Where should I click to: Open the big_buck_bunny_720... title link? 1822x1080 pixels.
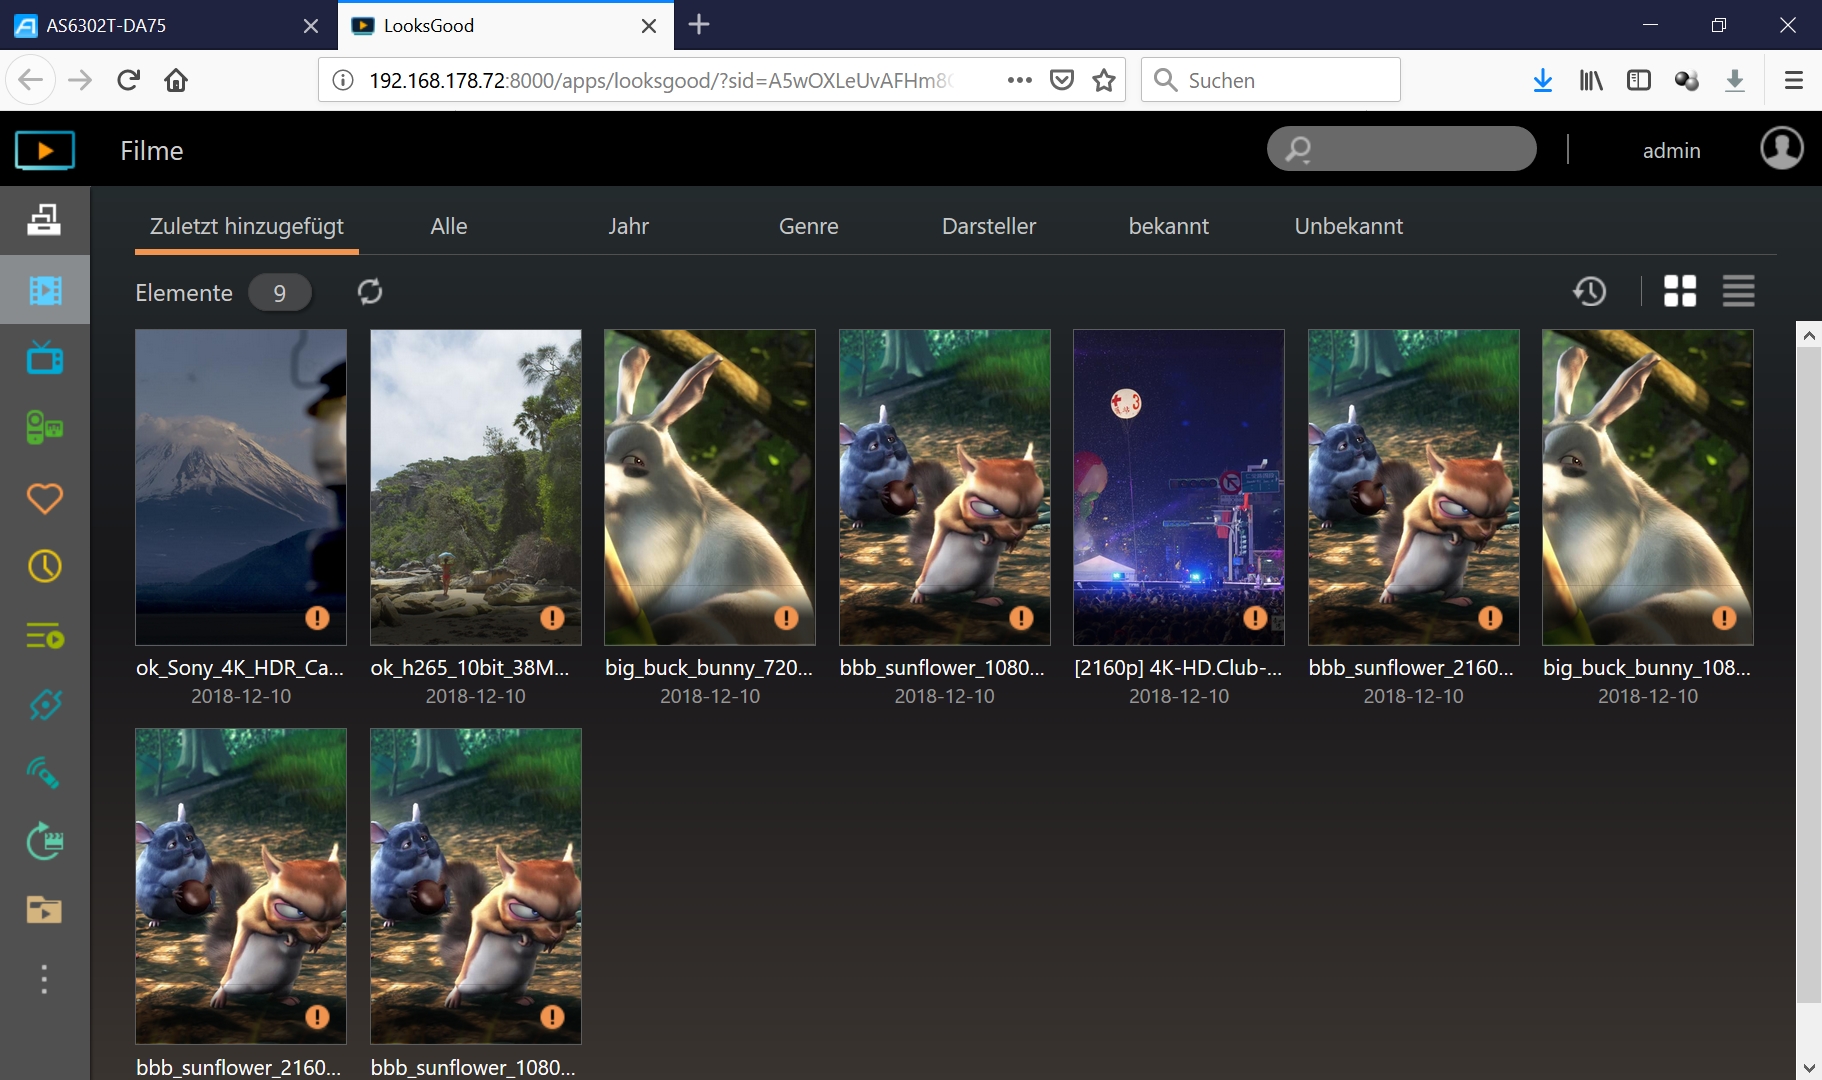pos(709,667)
